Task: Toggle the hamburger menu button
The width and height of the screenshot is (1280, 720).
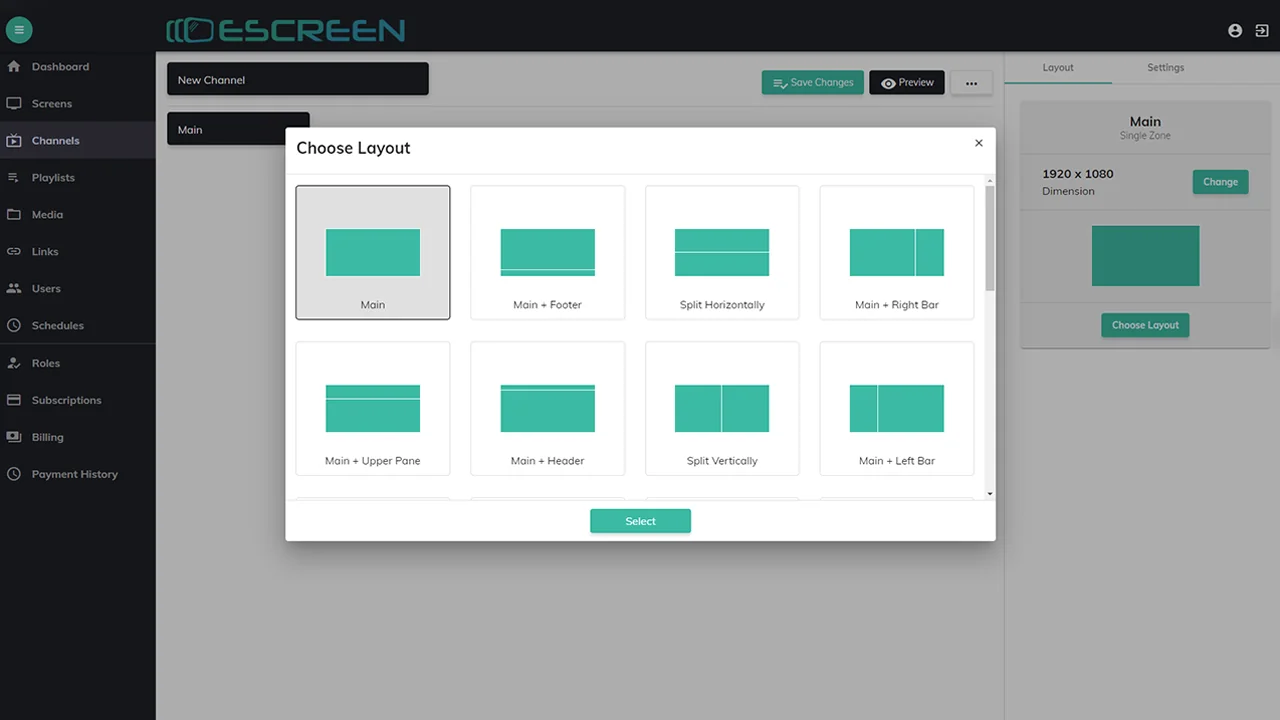Action: point(19,30)
